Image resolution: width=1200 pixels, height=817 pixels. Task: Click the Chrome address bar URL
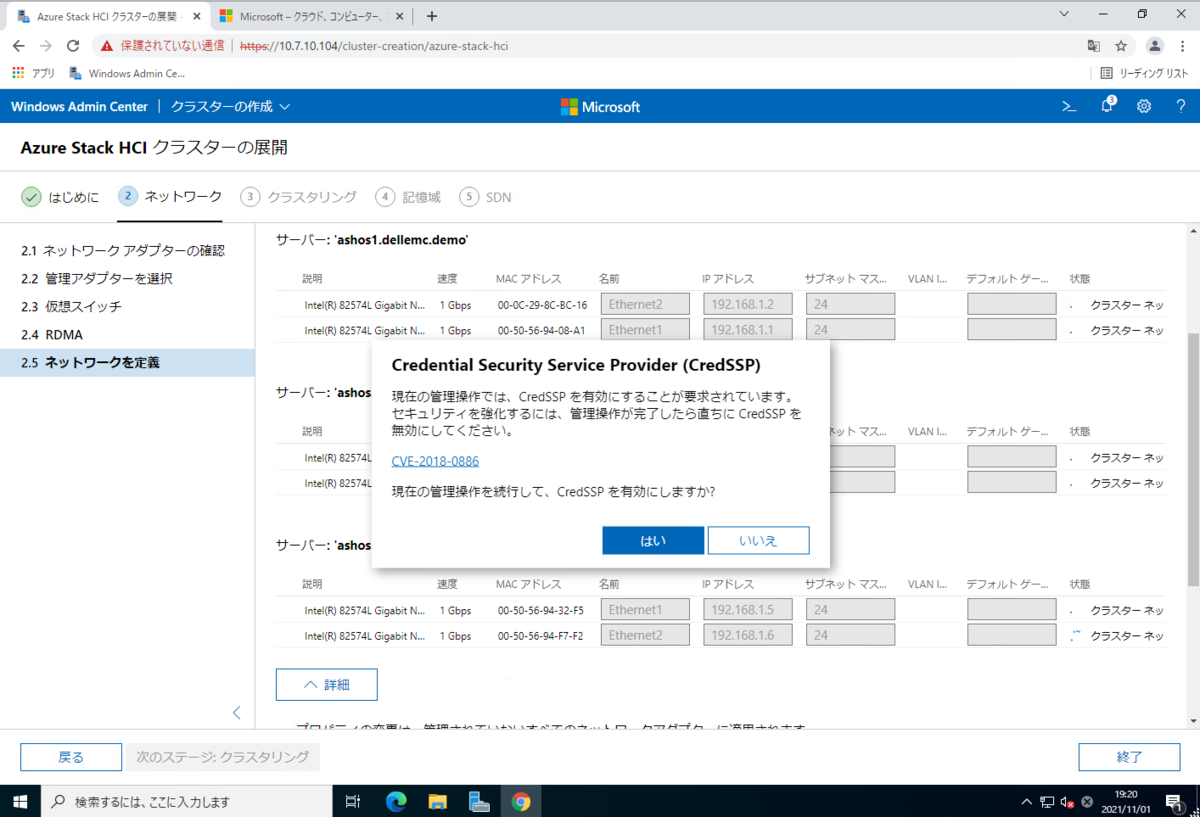coord(375,46)
